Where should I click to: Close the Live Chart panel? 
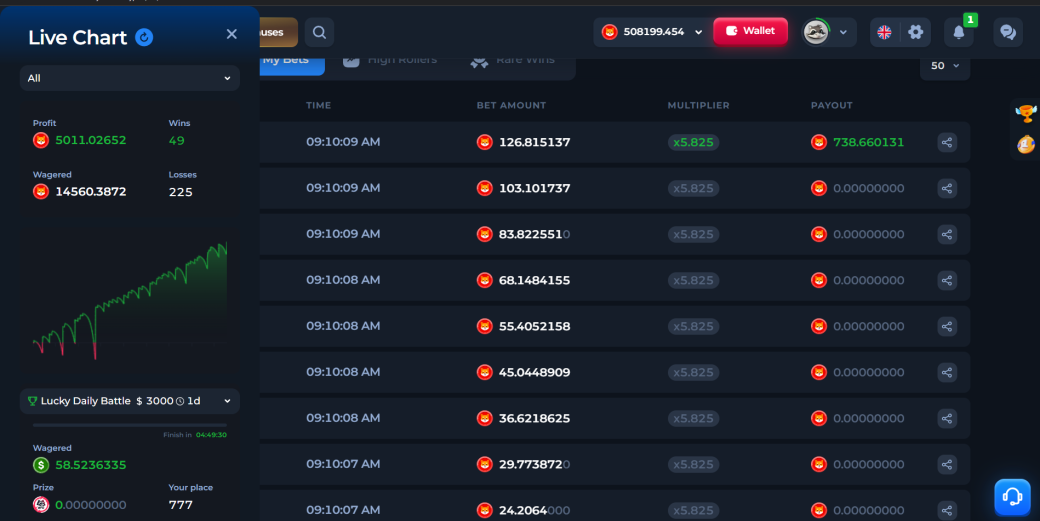click(x=231, y=34)
